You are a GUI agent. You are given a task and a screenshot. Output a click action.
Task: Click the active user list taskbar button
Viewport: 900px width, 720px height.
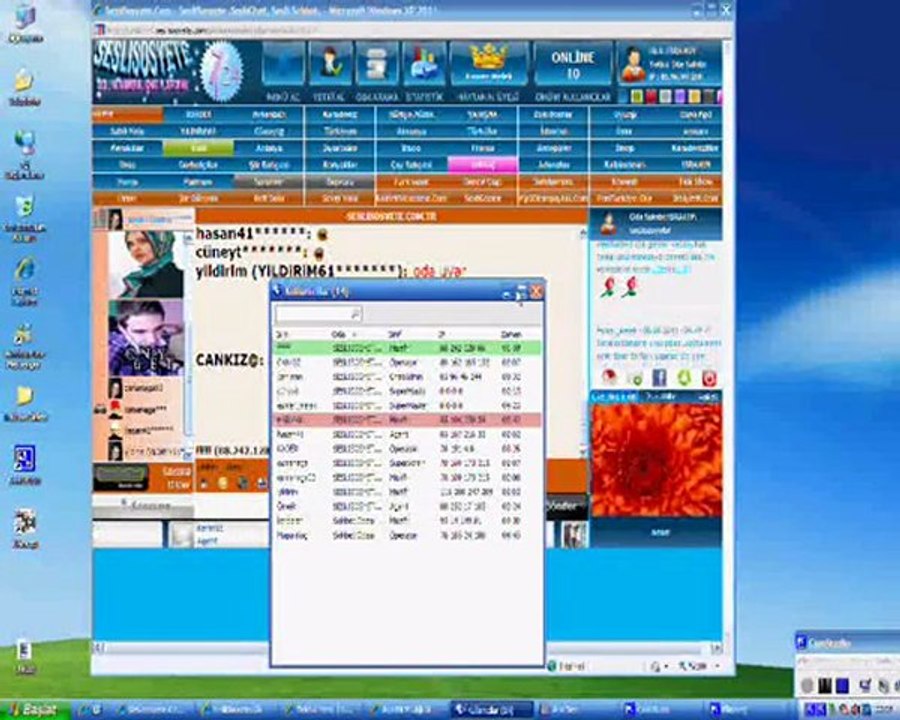(x=491, y=710)
